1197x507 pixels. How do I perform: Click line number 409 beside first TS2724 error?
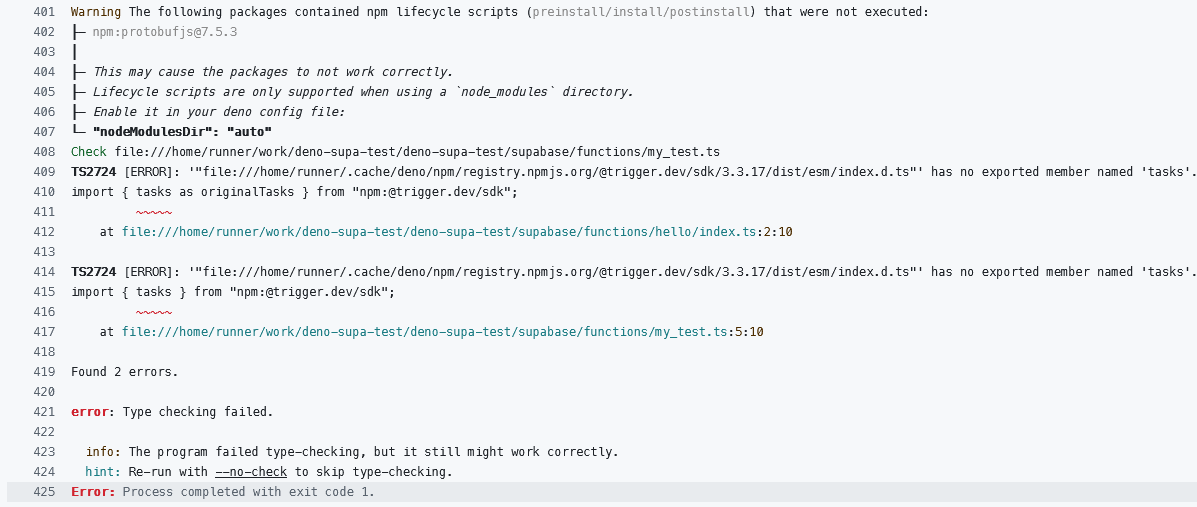point(43,172)
